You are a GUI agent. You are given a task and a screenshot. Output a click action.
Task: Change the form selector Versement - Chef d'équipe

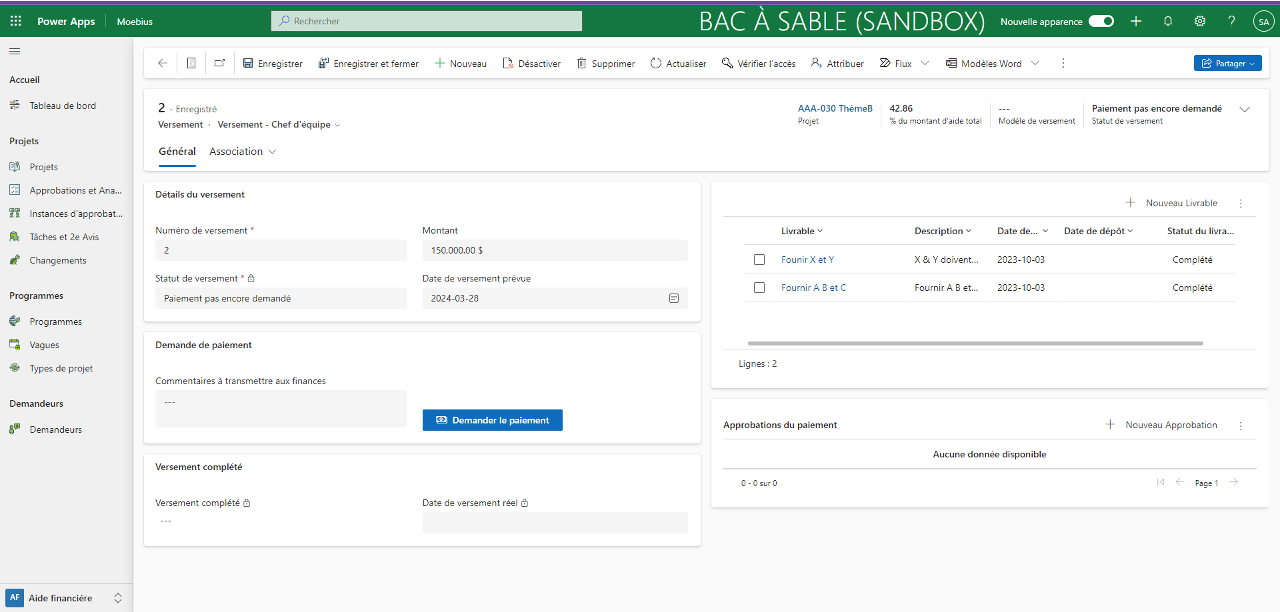pyautogui.click(x=279, y=125)
